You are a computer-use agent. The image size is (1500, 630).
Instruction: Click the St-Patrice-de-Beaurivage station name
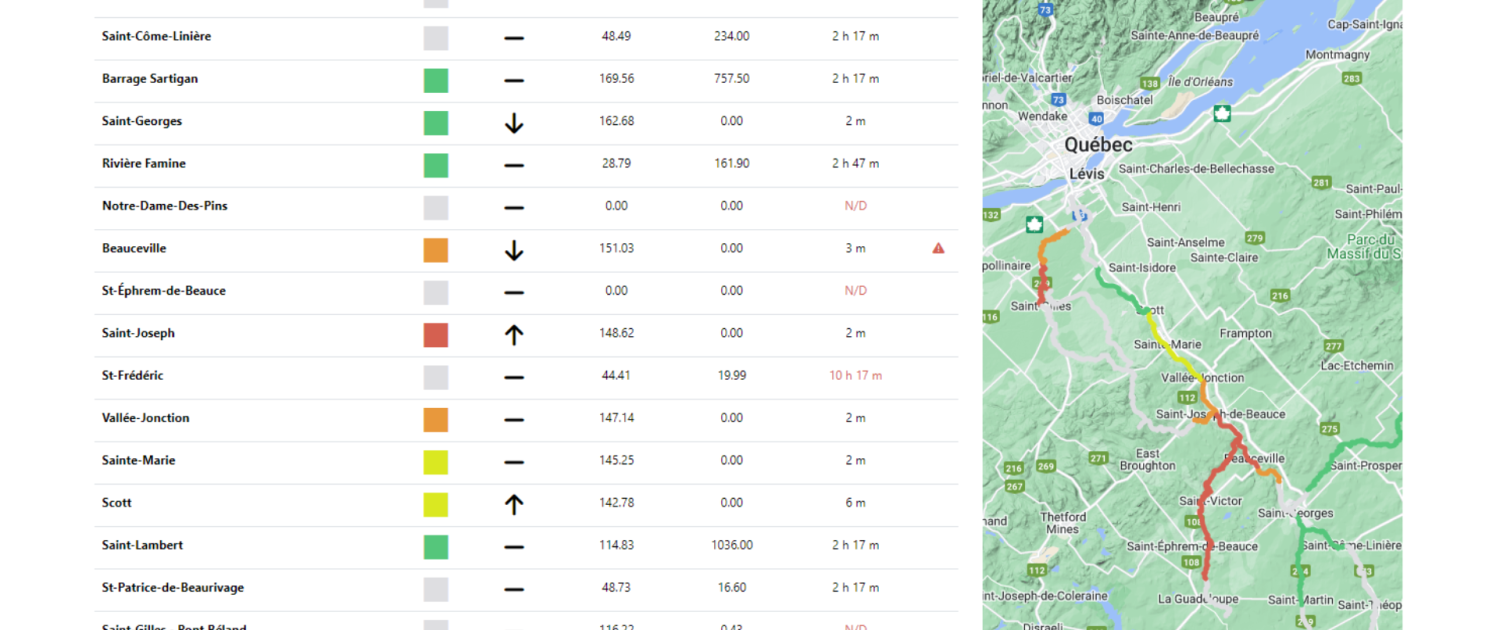coord(172,588)
